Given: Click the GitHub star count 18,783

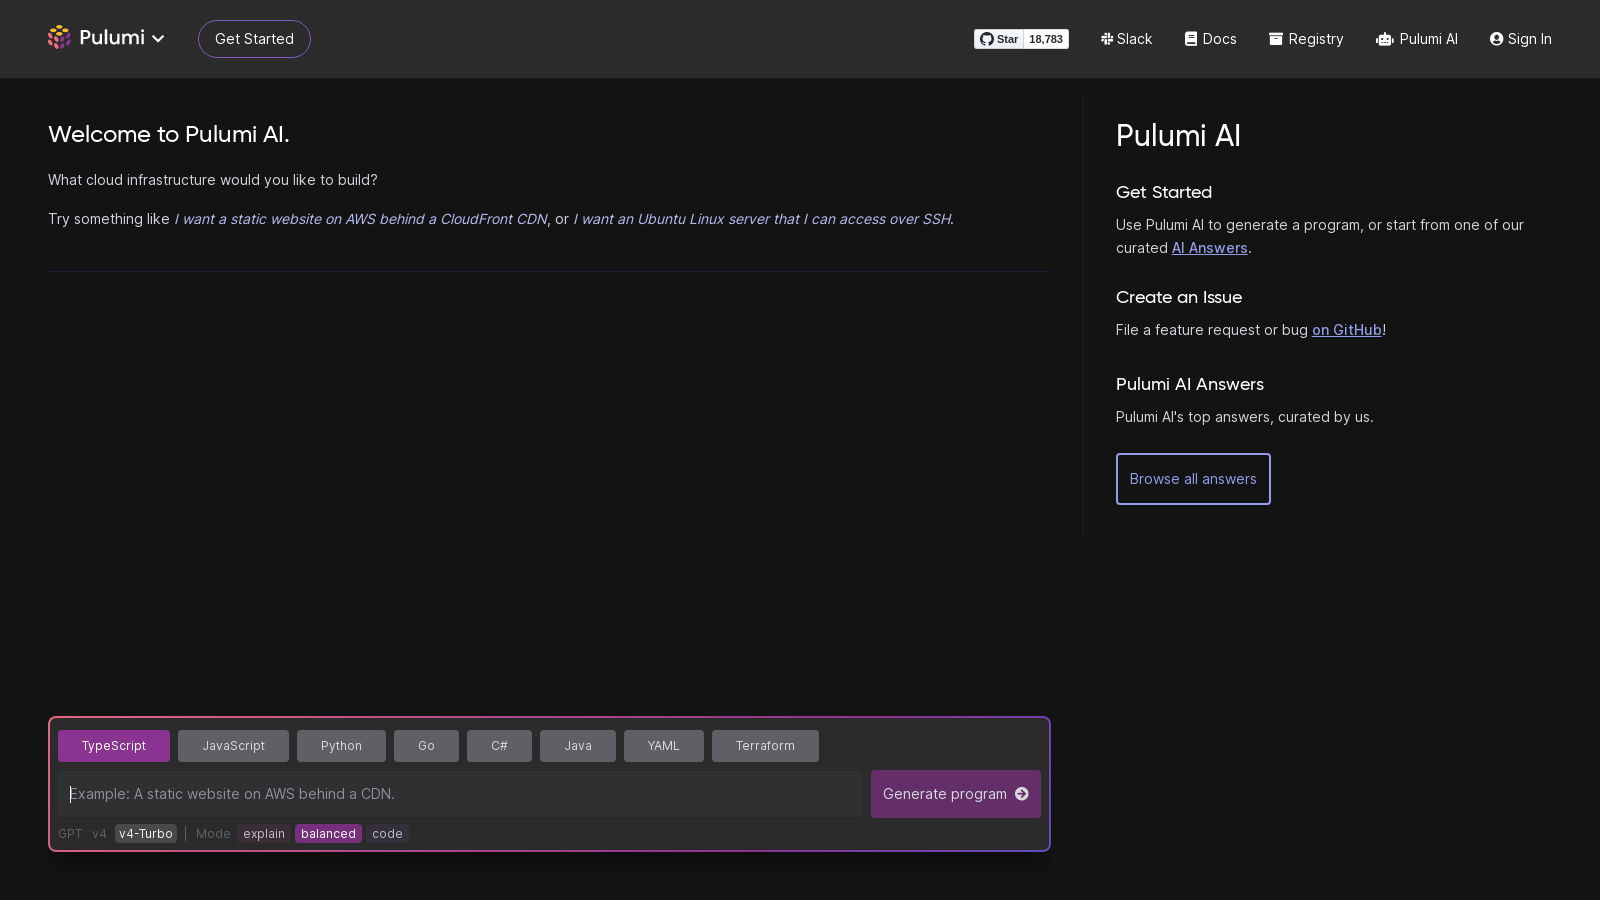Looking at the screenshot, I should (x=1046, y=39).
